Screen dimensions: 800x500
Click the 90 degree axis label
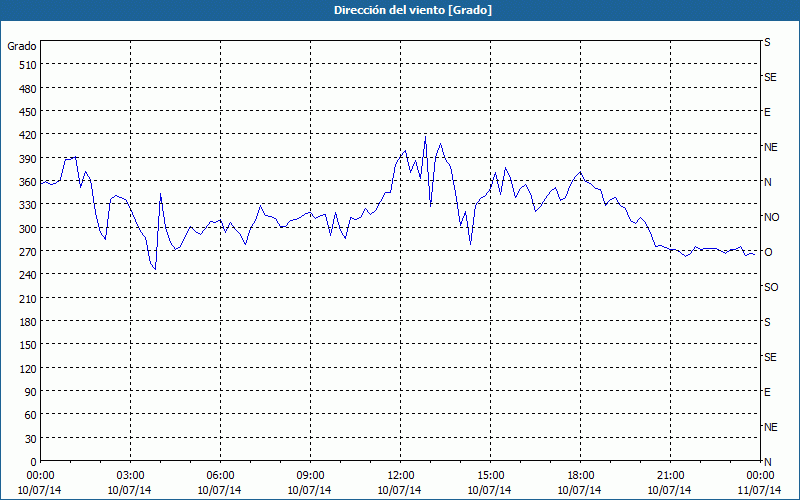[x=31, y=392]
